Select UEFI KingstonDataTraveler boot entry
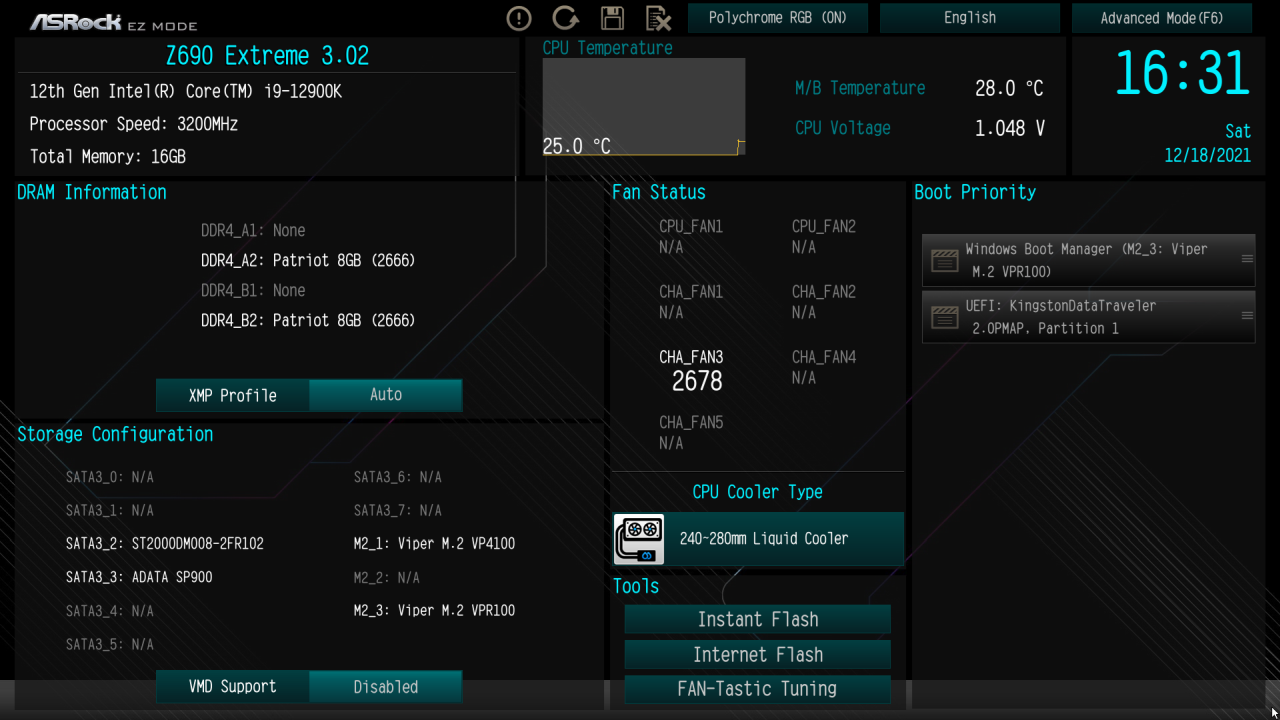The width and height of the screenshot is (1280, 720). (x=1088, y=317)
